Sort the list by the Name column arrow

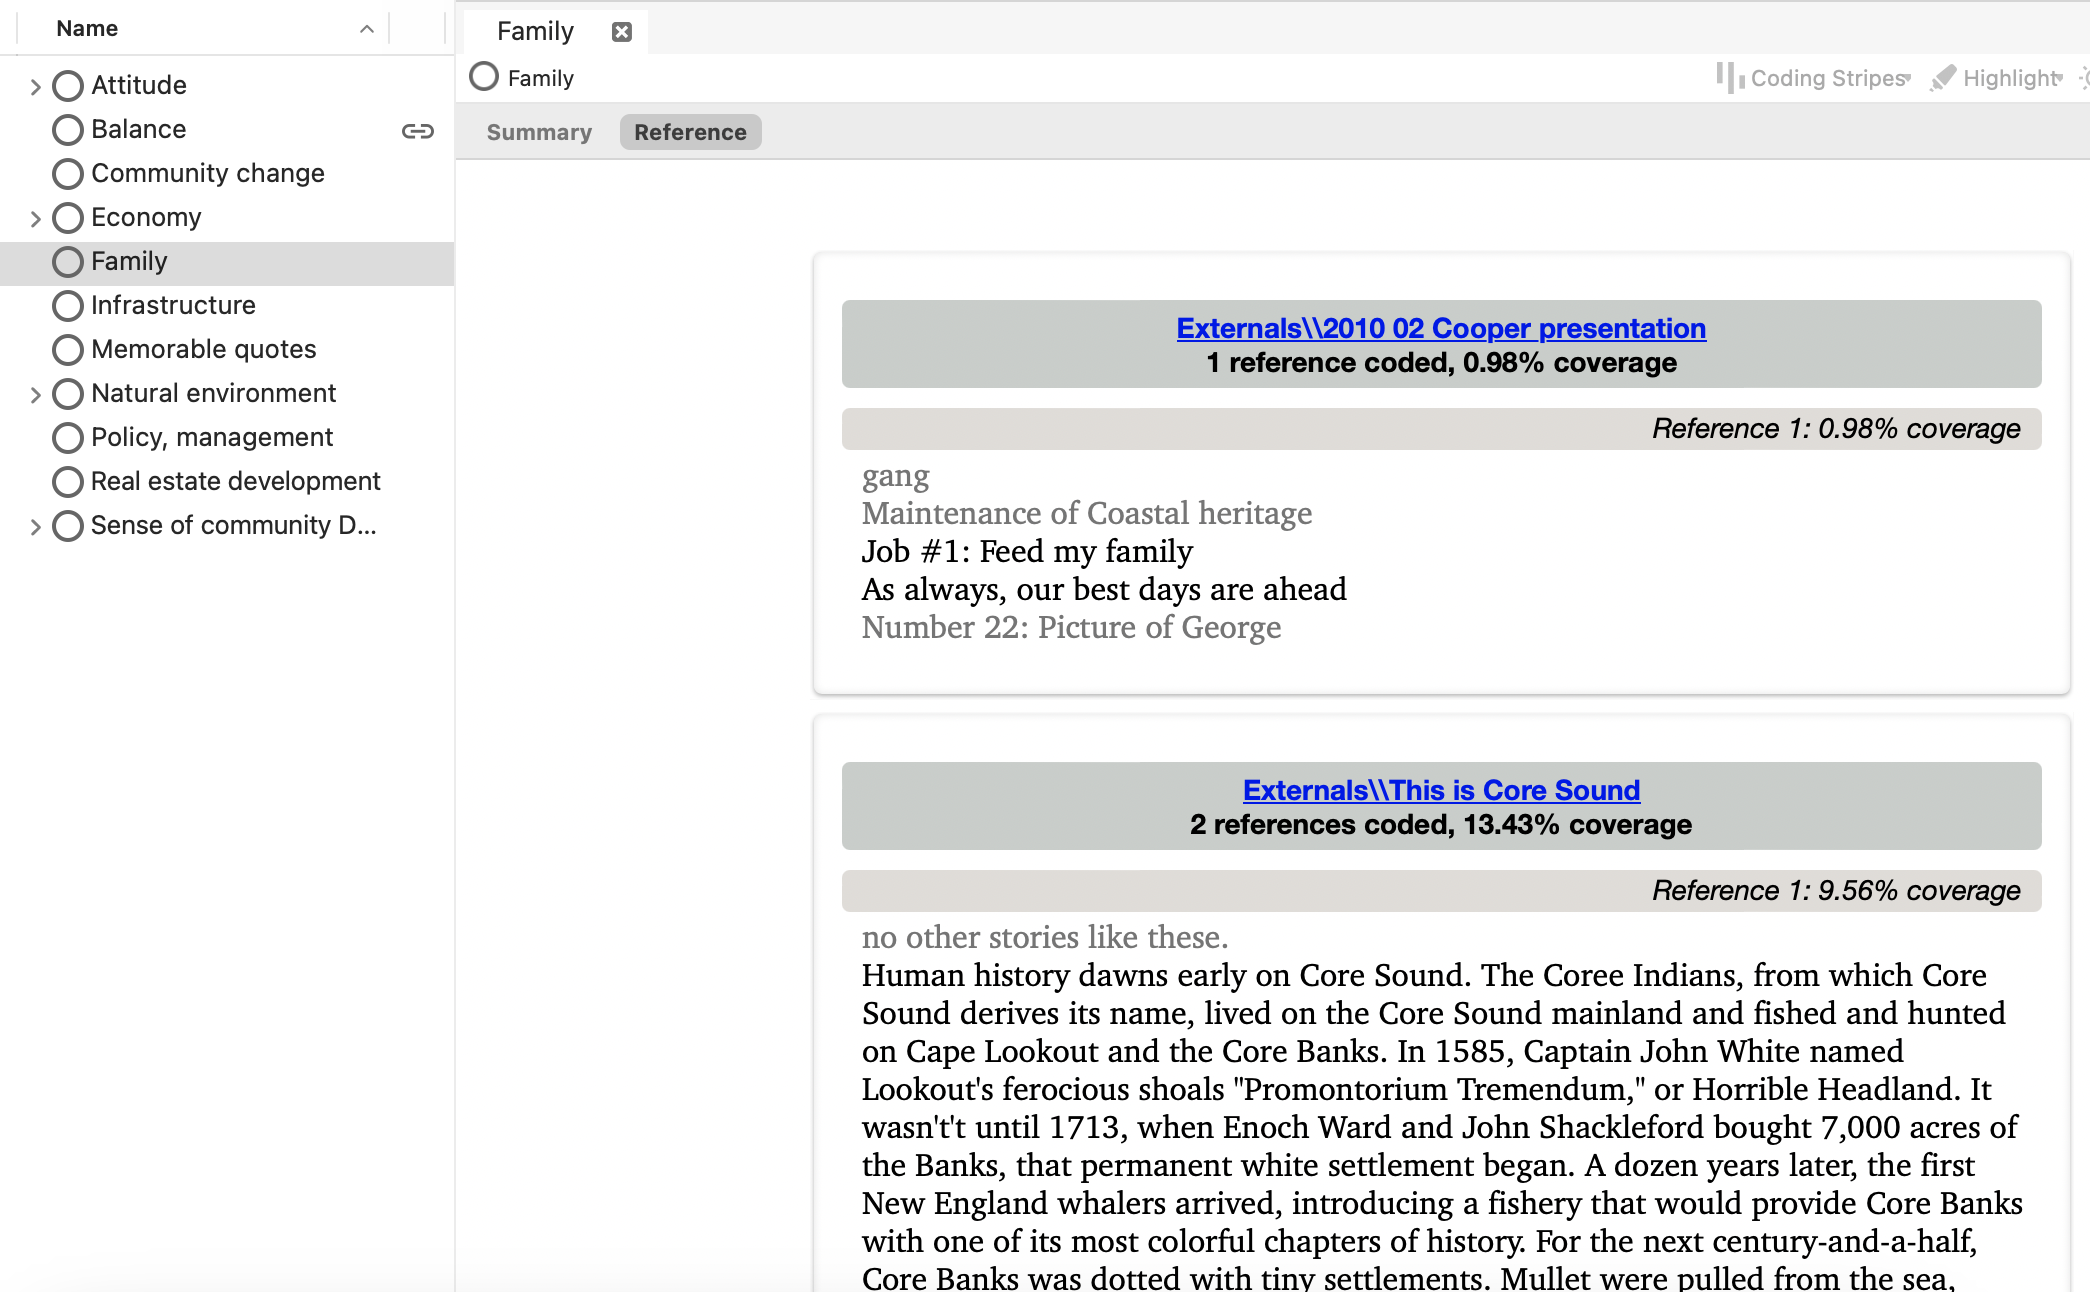tap(367, 29)
